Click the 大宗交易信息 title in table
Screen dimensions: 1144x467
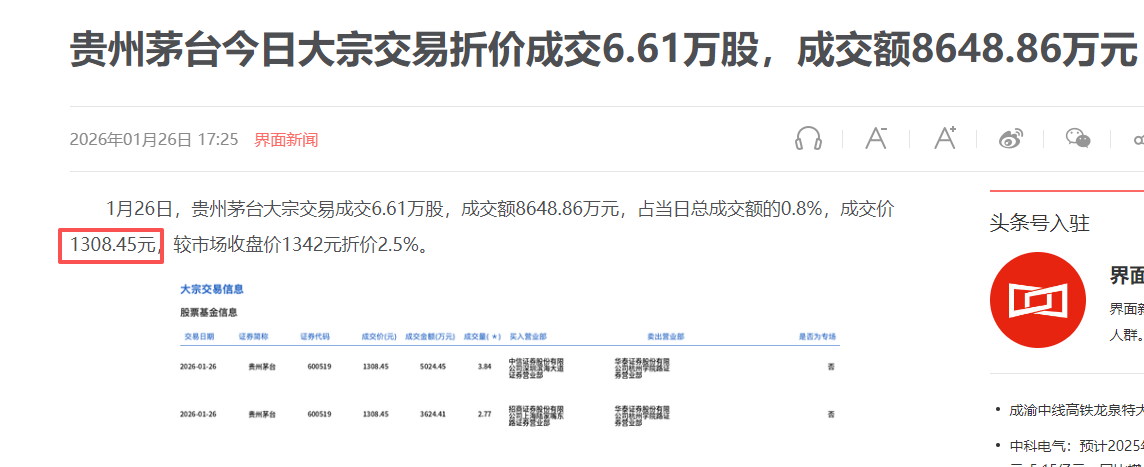click(x=212, y=289)
